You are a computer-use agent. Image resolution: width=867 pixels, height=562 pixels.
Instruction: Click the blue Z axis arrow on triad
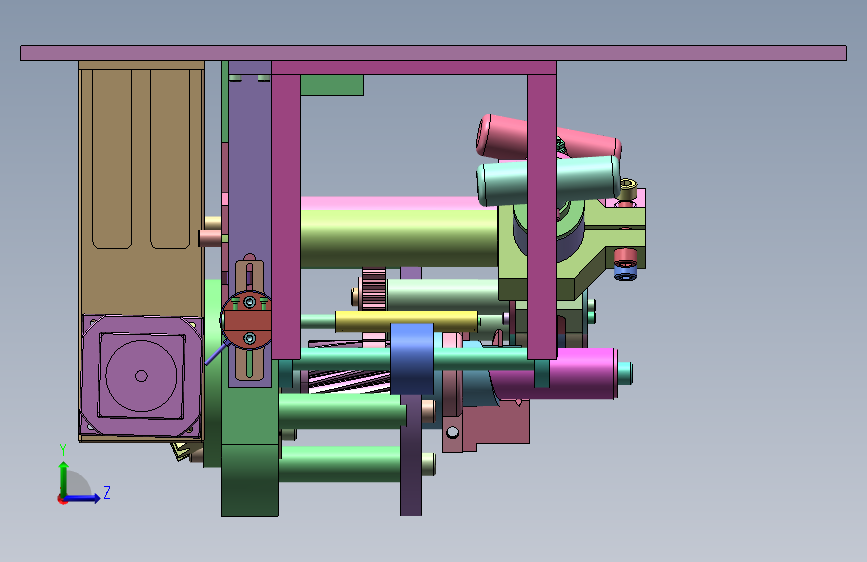(x=83, y=498)
